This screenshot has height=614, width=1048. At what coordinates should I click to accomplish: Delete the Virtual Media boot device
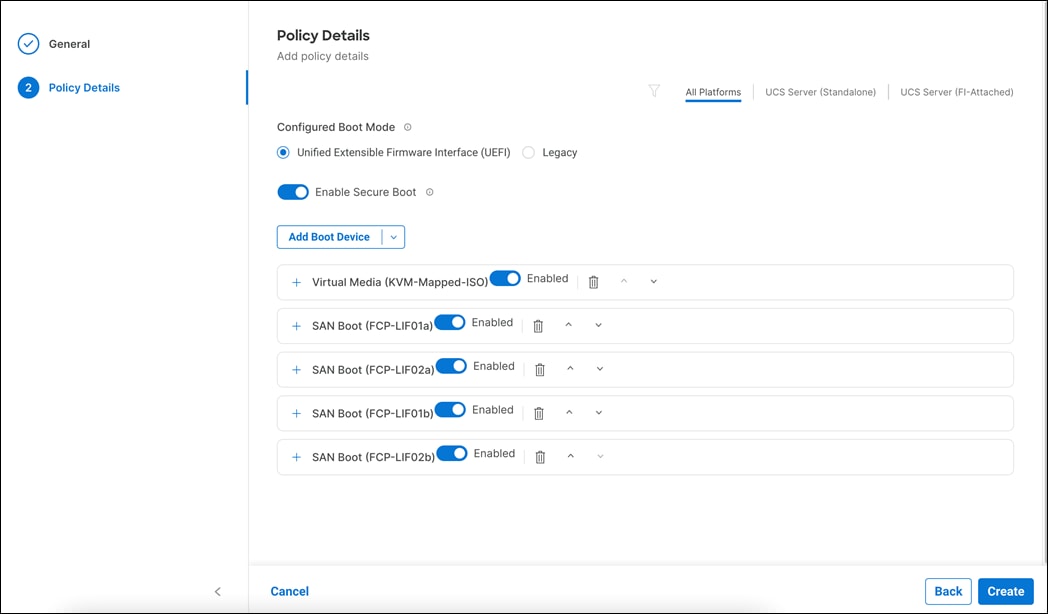593,281
